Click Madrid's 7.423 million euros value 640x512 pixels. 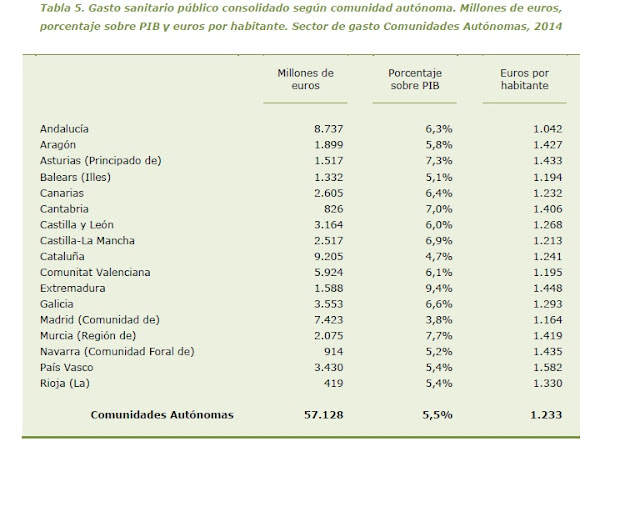pos(329,320)
